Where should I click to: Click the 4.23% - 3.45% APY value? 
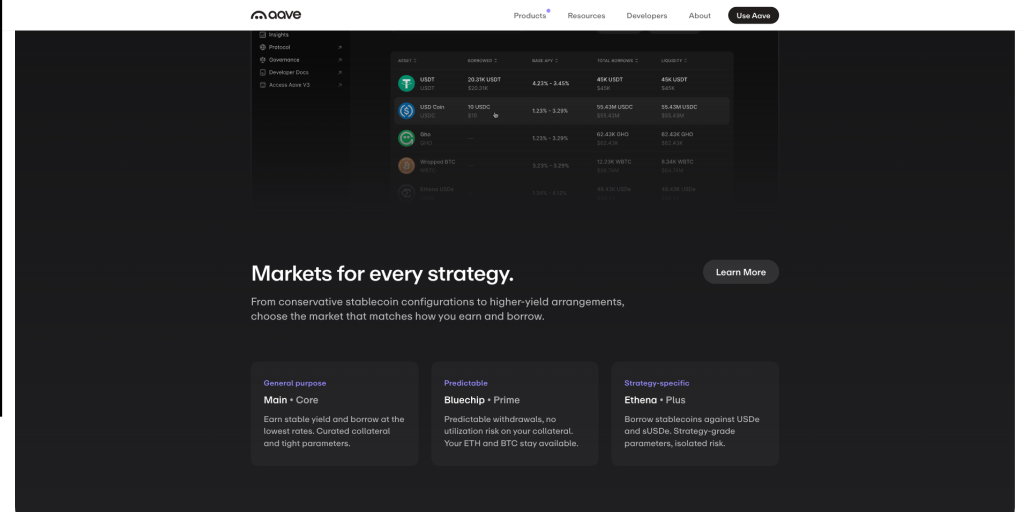[x=551, y=84]
